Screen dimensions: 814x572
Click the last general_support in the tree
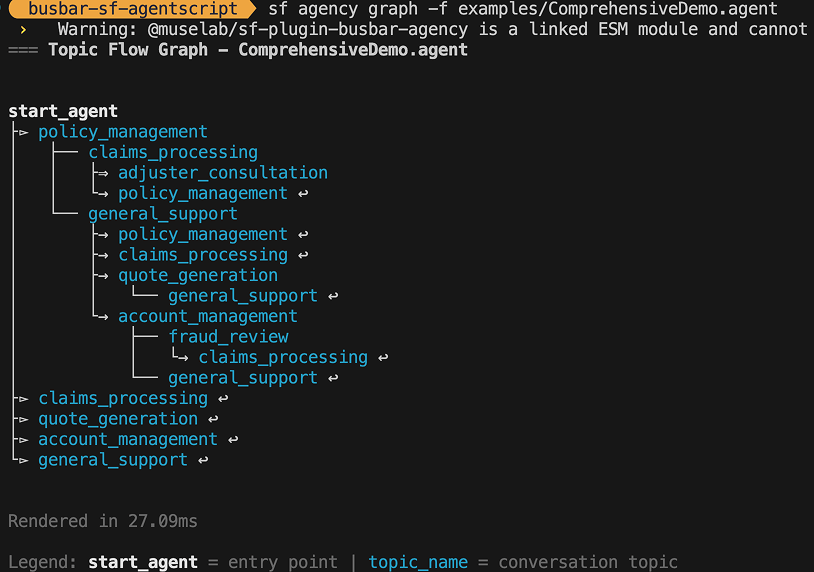point(113,460)
